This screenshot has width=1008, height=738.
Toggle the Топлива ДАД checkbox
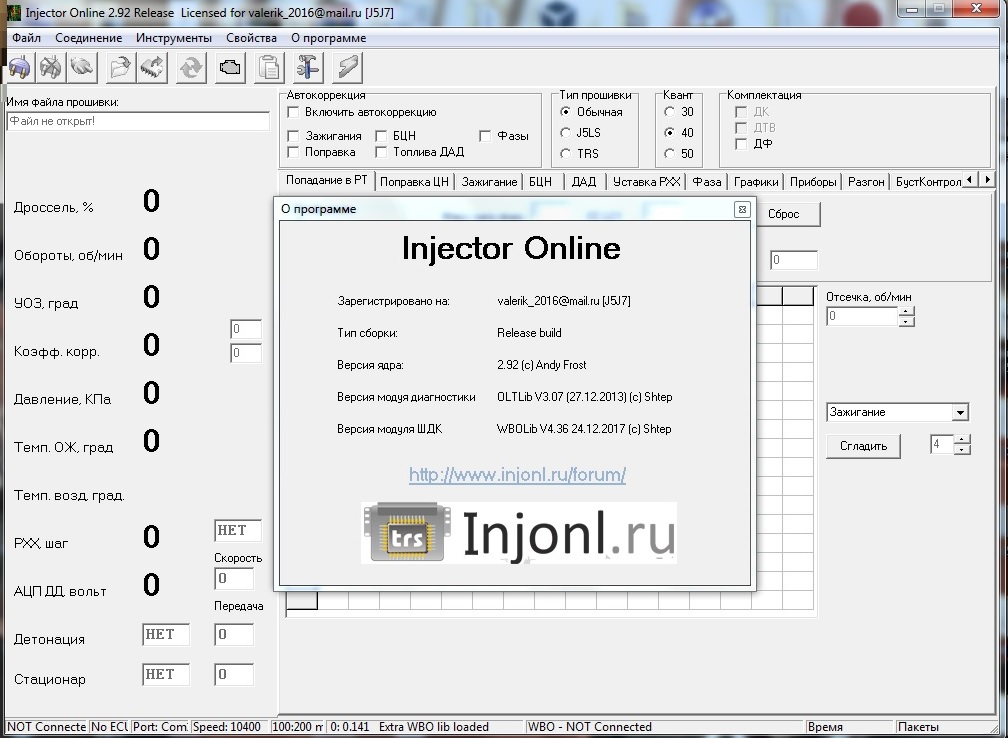tap(381, 152)
